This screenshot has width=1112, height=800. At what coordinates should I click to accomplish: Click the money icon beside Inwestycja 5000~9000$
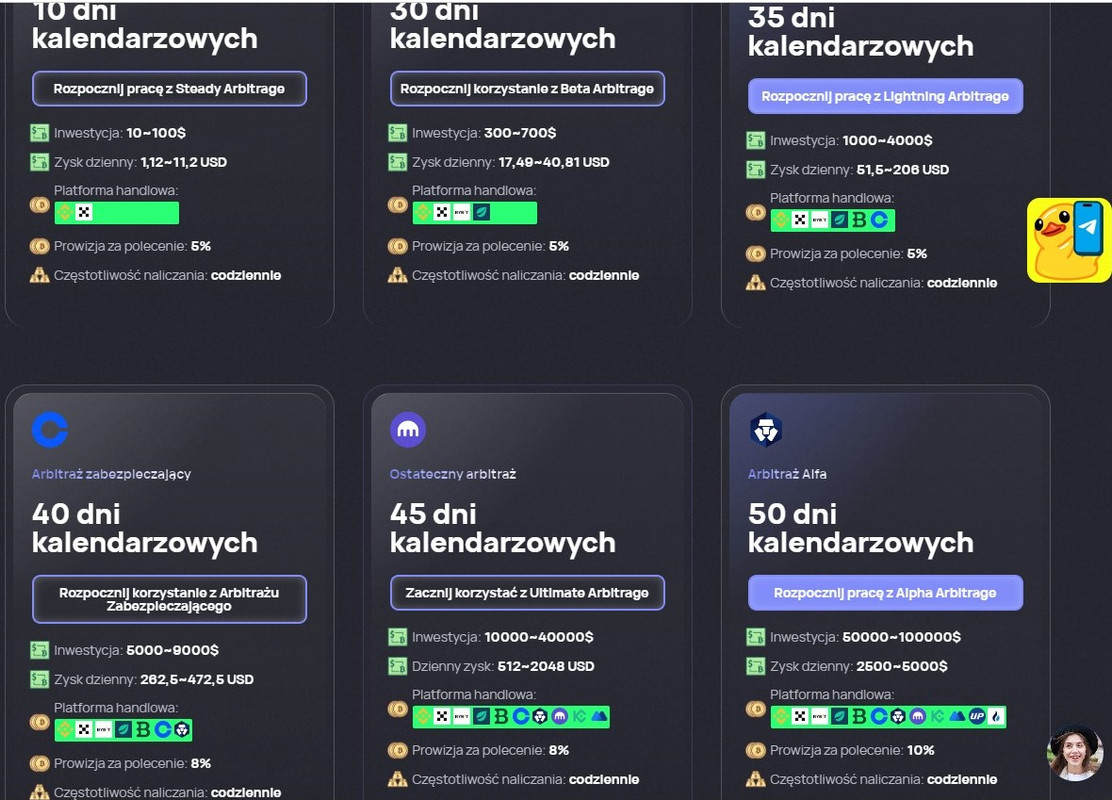coord(40,650)
